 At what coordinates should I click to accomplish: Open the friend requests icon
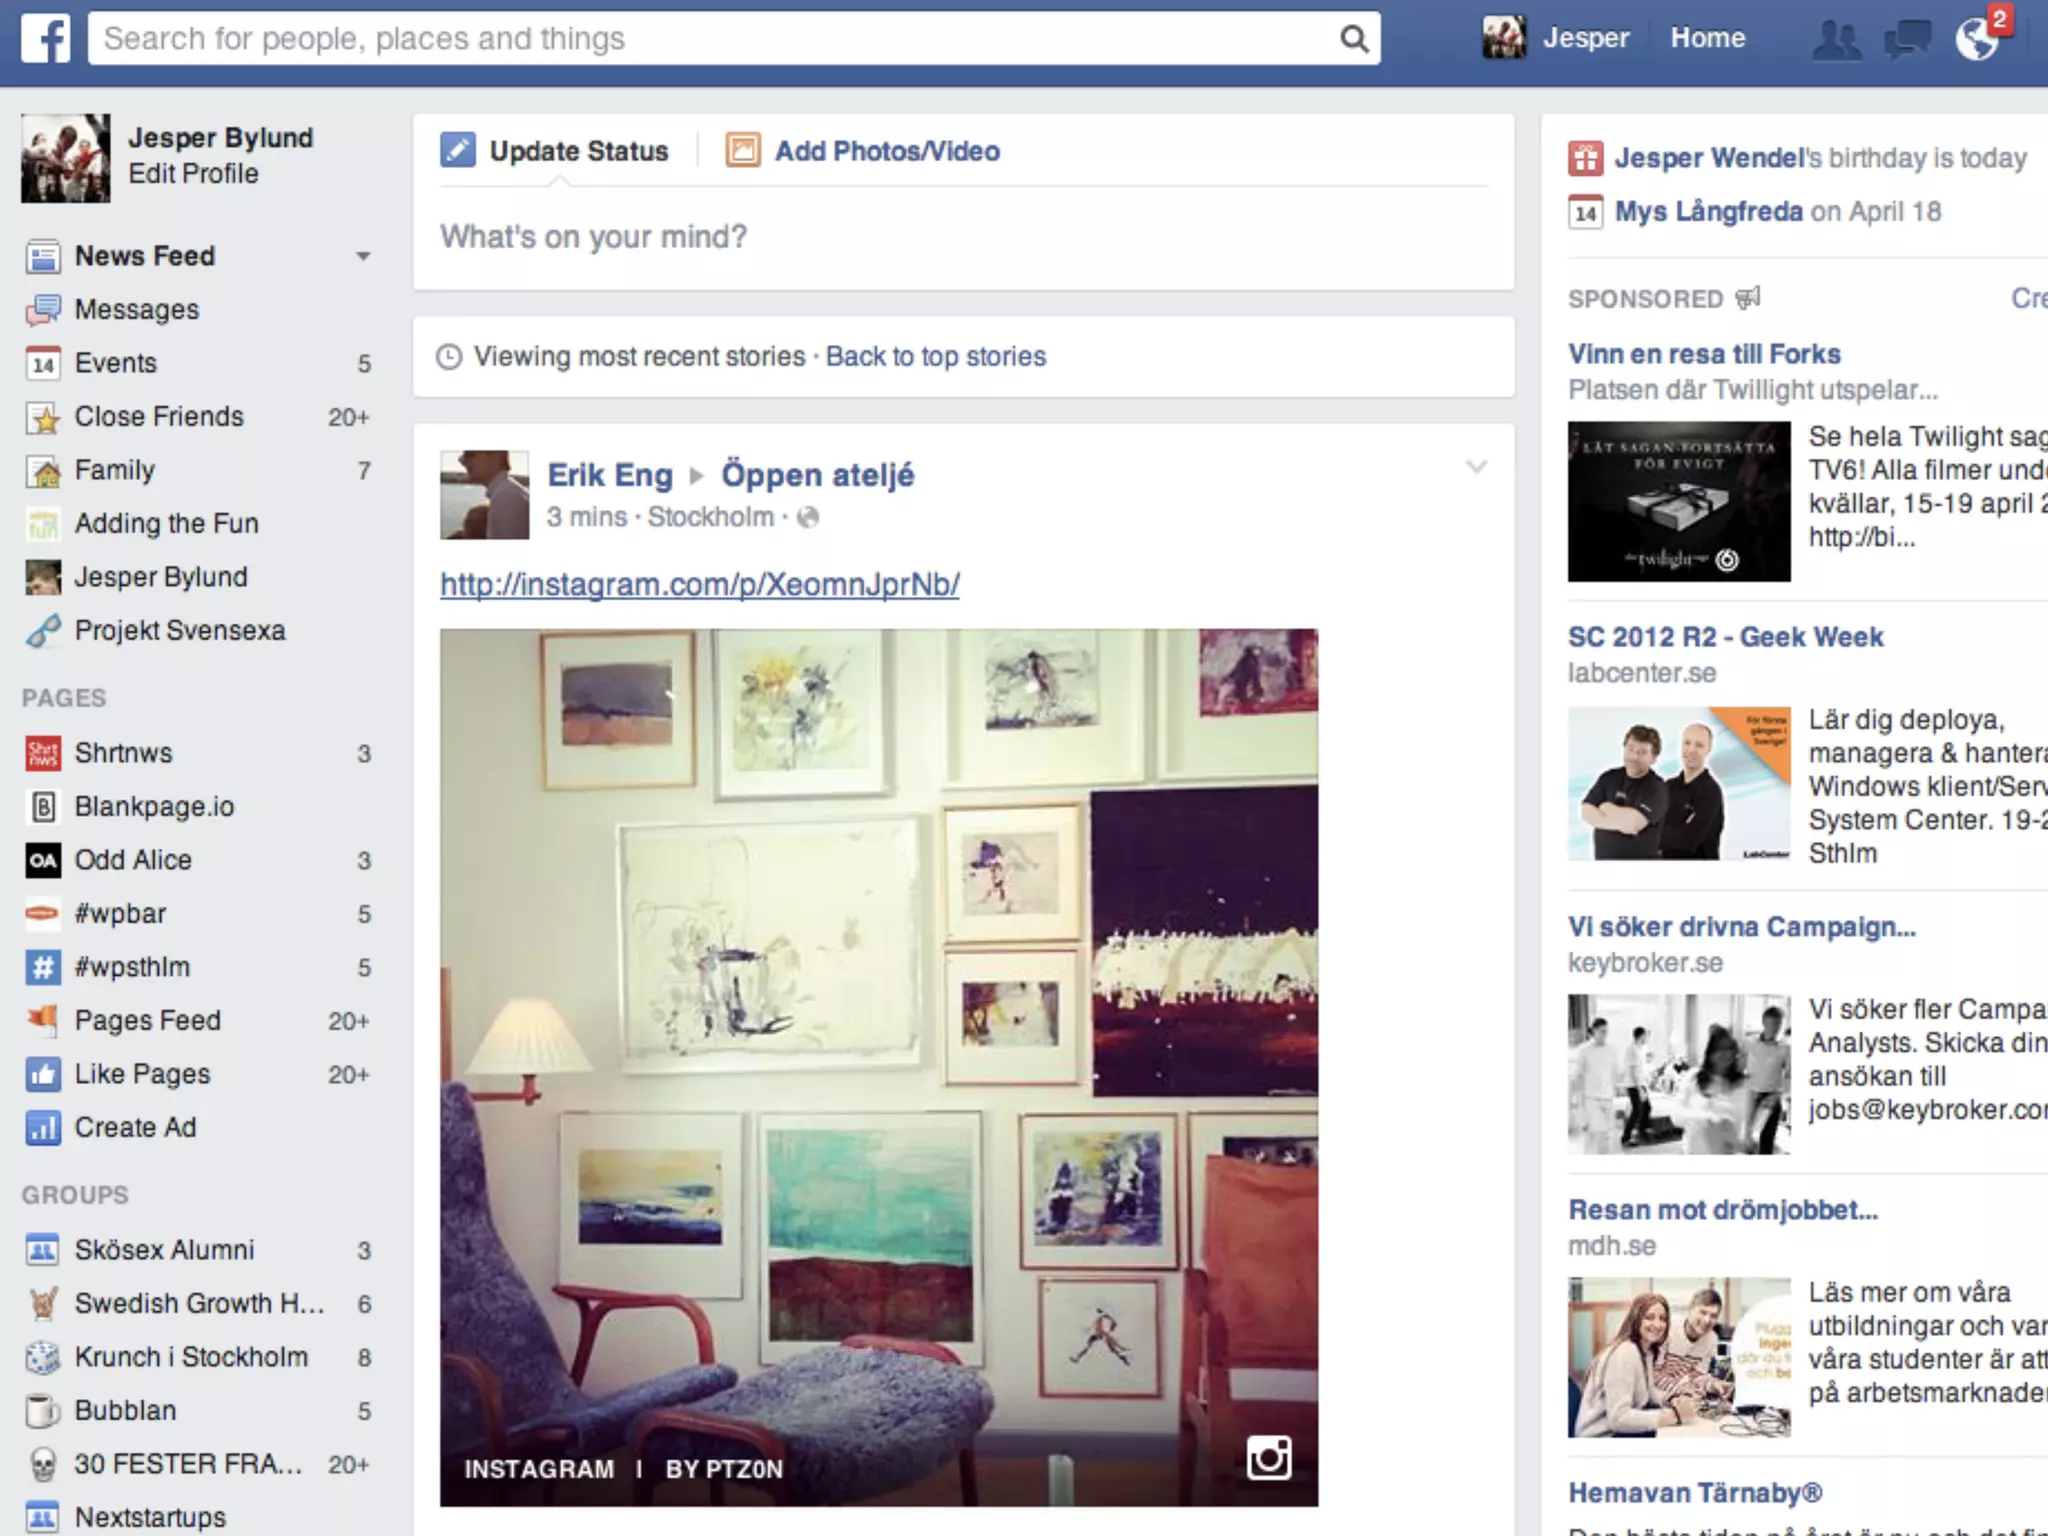(x=1837, y=40)
